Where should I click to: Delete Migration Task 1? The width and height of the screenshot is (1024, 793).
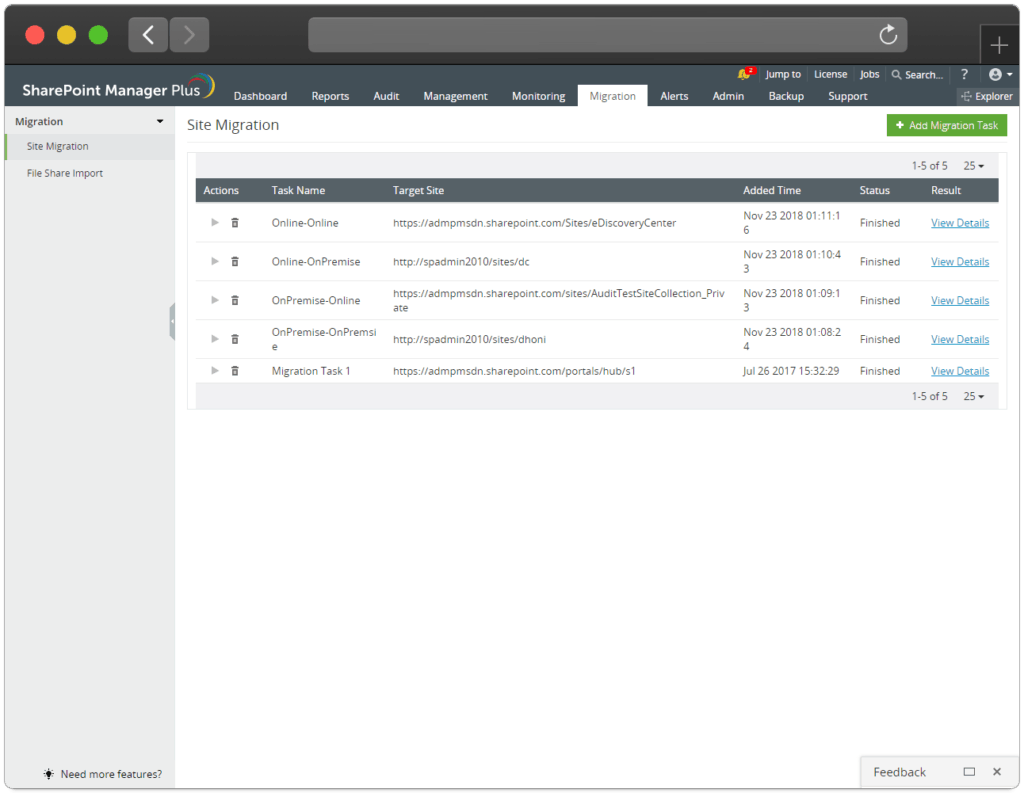tap(235, 371)
